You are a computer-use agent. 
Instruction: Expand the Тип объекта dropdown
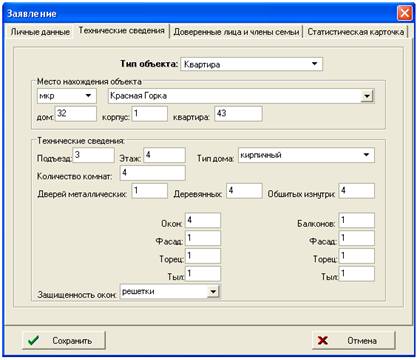point(315,64)
